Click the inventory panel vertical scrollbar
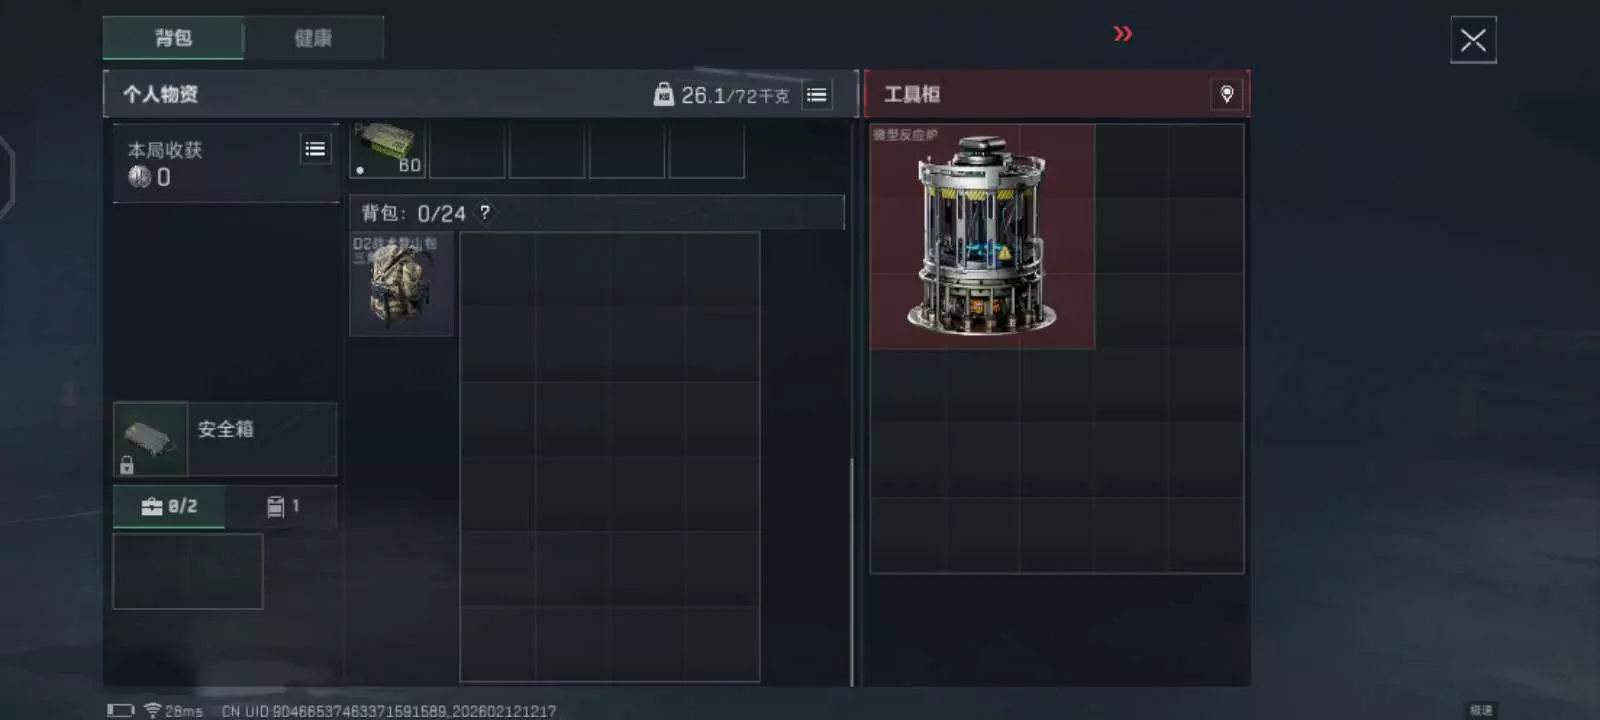The image size is (1600, 720). [852, 572]
